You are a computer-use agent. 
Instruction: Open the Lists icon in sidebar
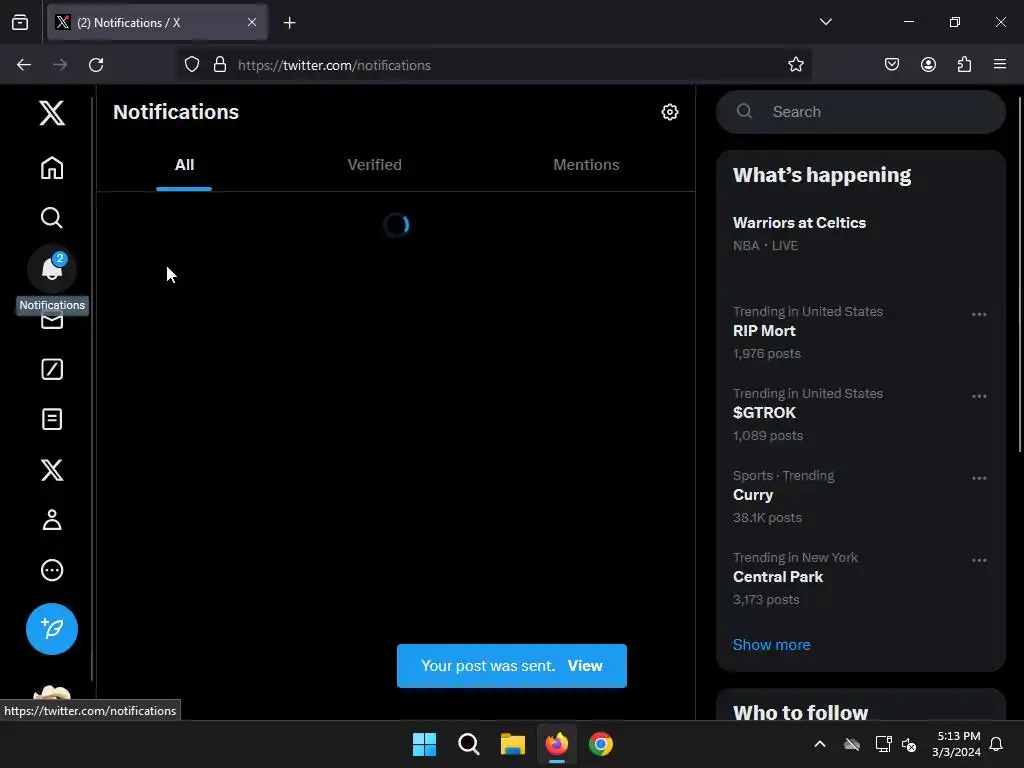pos(52,419)
